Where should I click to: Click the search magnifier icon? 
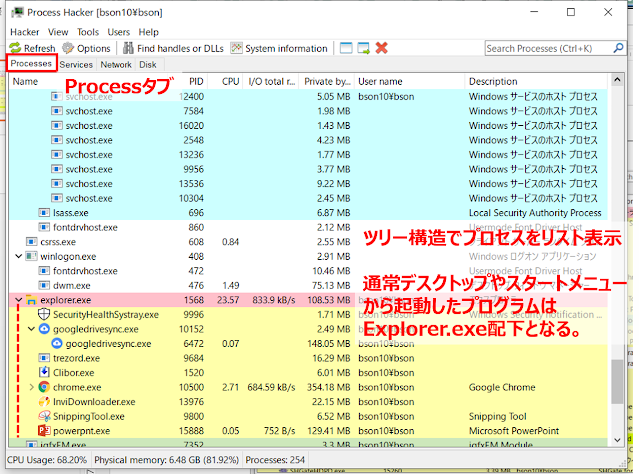(x=618, y=48)
